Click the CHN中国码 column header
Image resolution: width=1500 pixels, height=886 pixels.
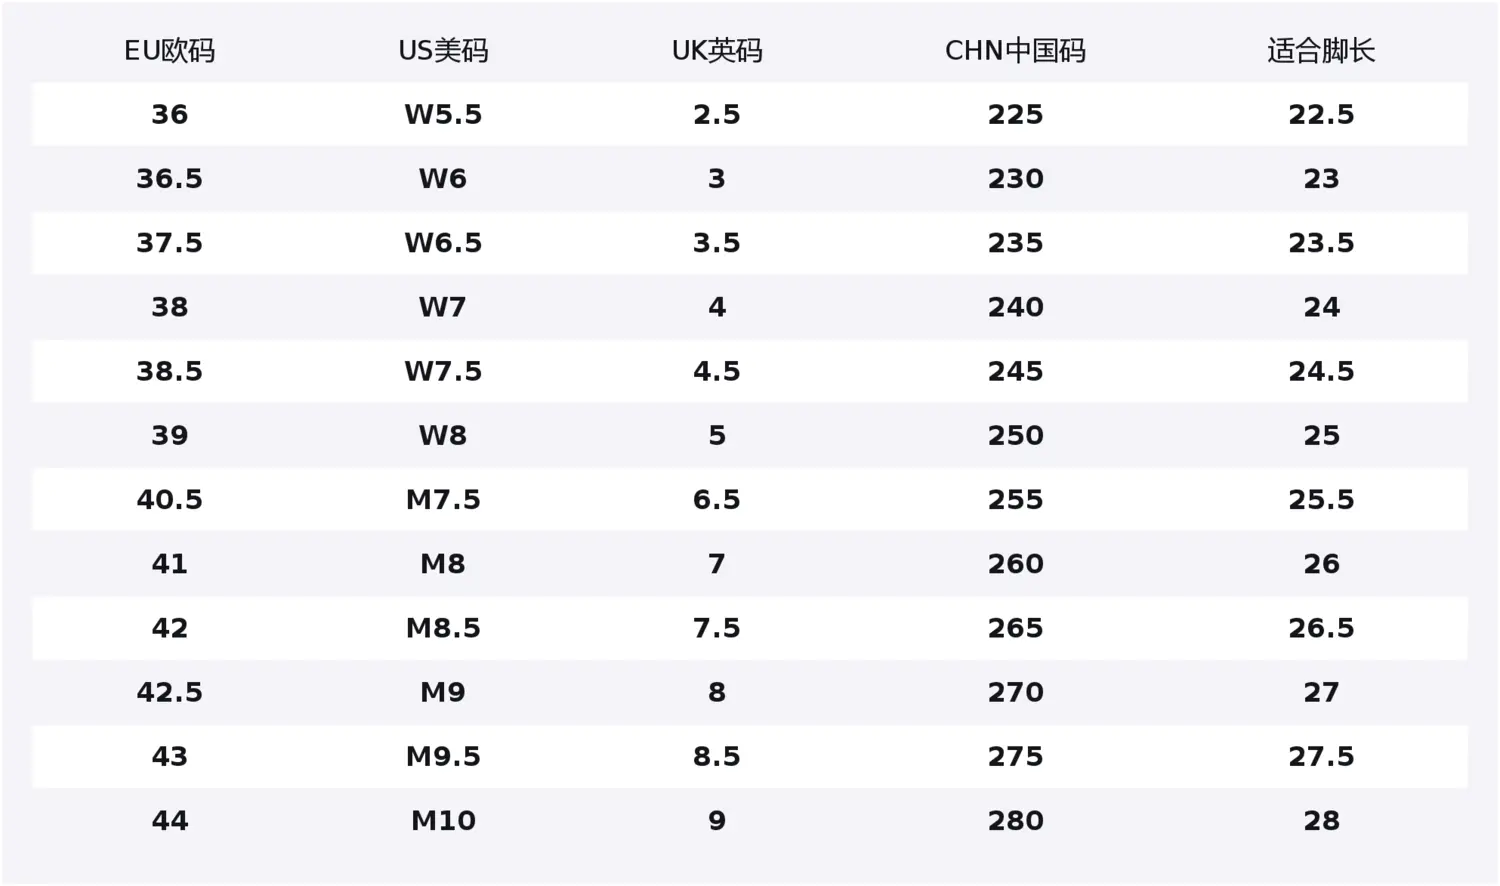pyautogui.click(x=1015, y=51)
